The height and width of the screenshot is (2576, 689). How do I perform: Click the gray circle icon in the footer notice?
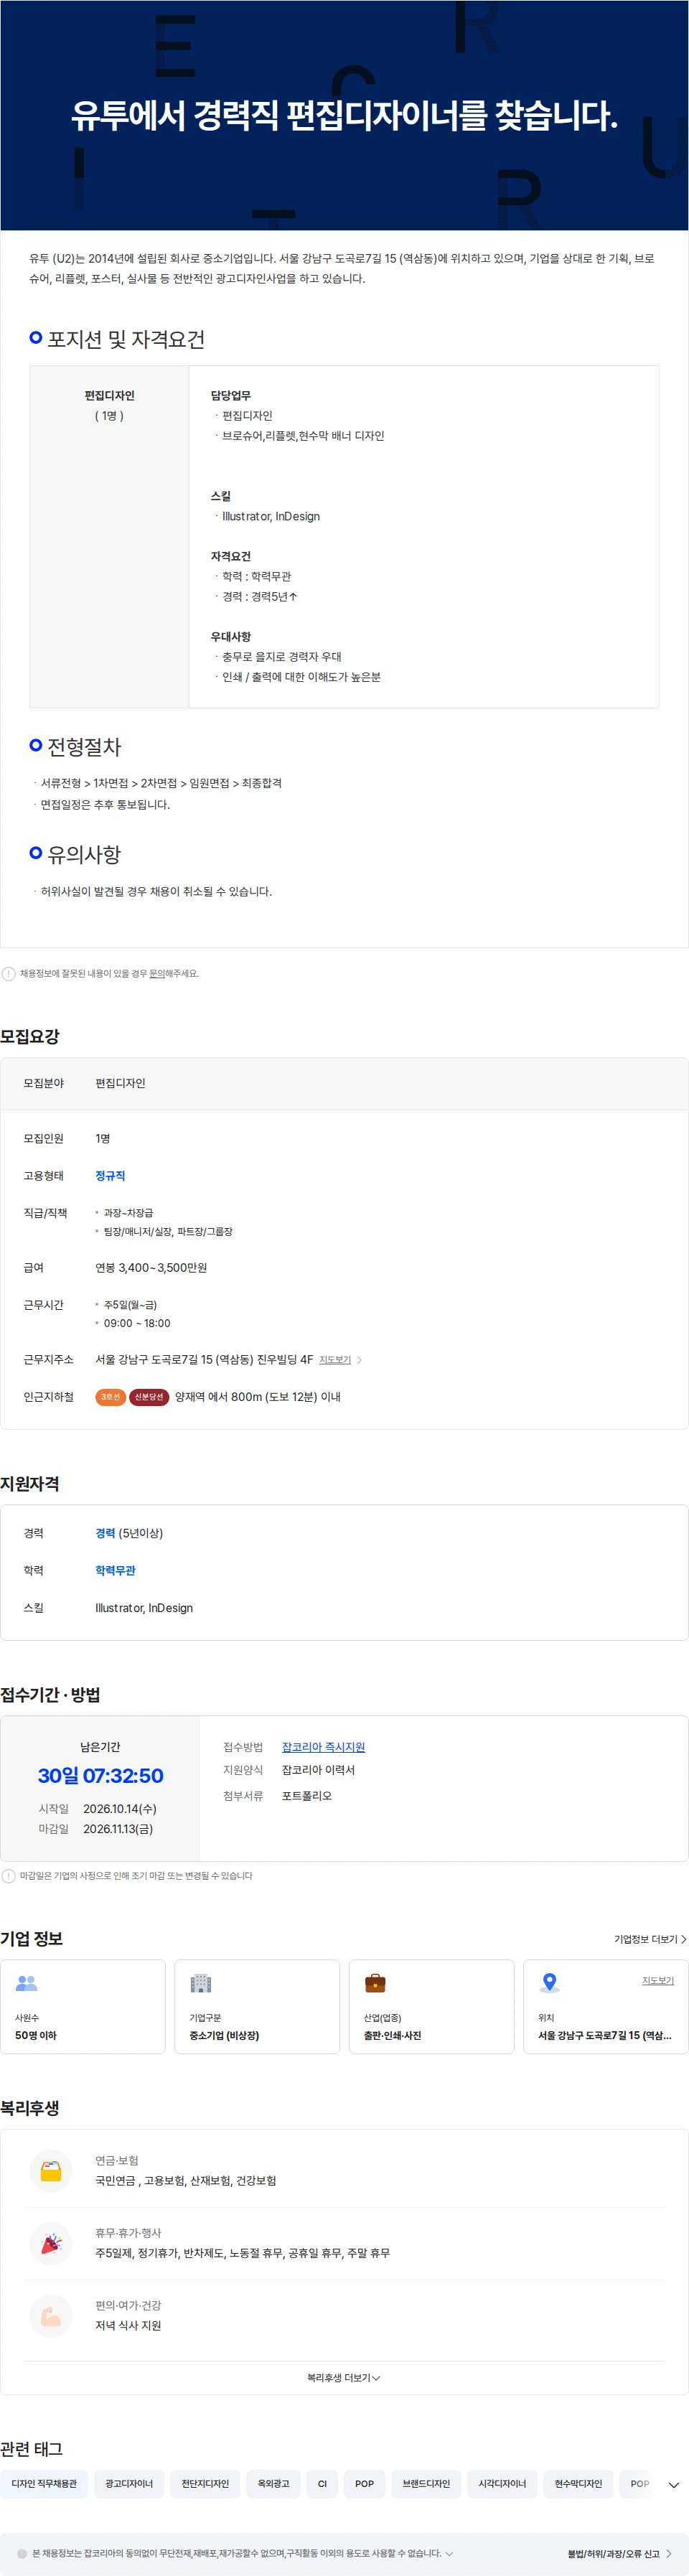point(22,2553)
